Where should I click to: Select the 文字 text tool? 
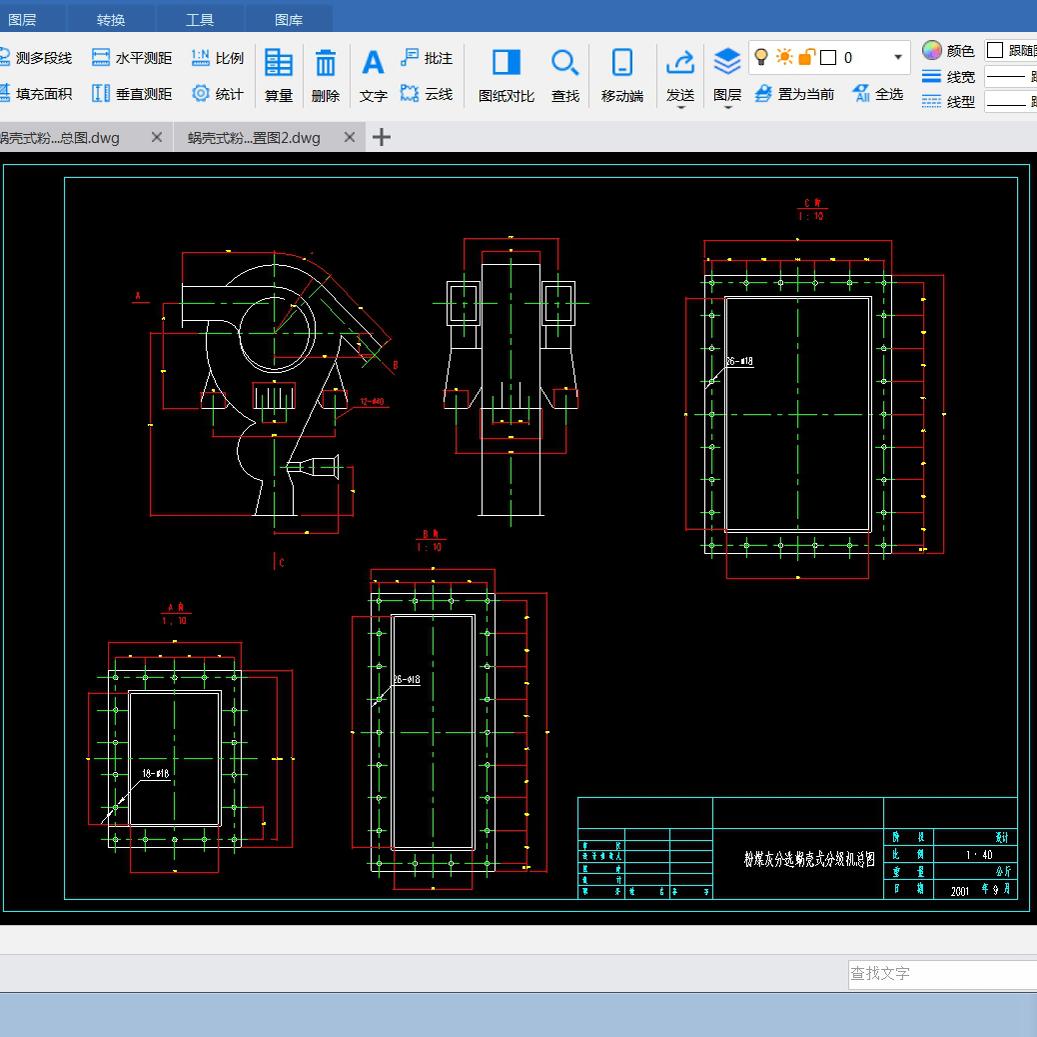[x=373, y=75]
